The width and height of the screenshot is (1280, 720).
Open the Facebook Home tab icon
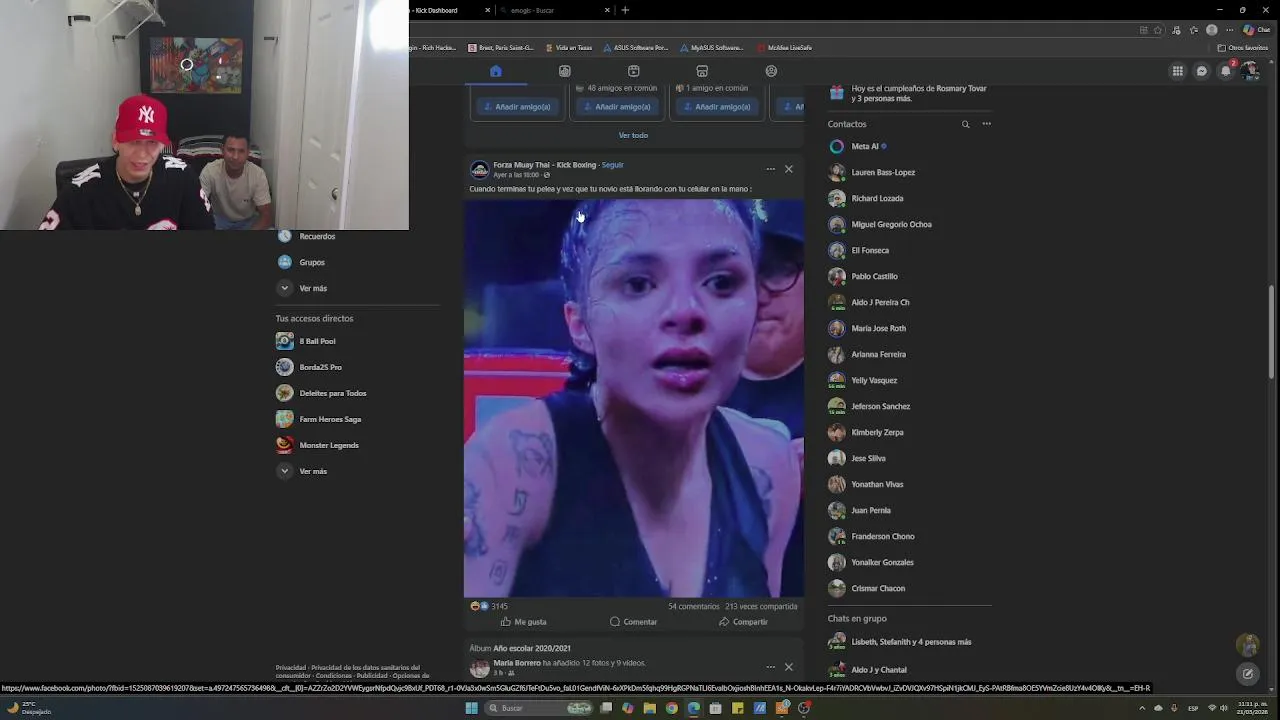pos(496,71)
